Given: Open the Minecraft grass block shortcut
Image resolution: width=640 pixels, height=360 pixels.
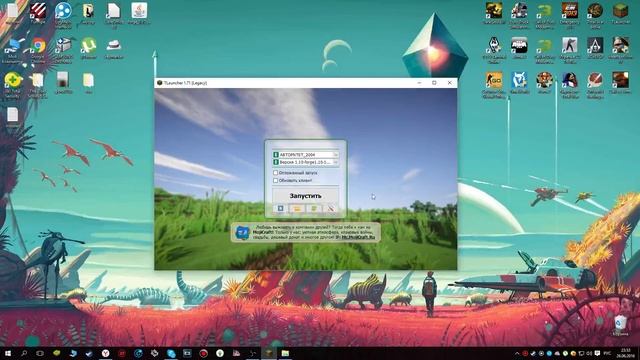Looking at the screenshot, I should (620, 11).
